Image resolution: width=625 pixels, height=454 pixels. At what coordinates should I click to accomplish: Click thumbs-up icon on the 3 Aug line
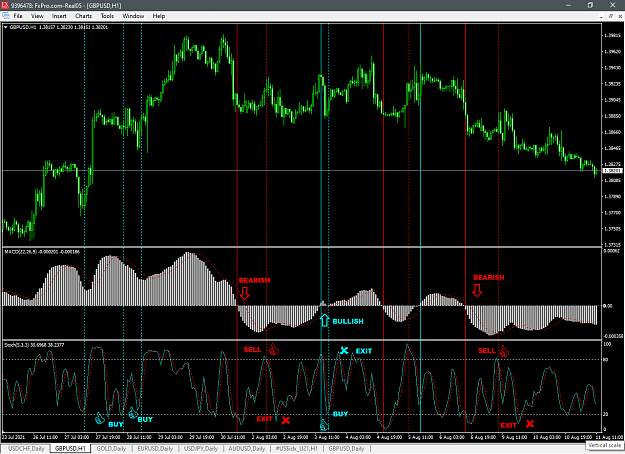coord(324,425)
